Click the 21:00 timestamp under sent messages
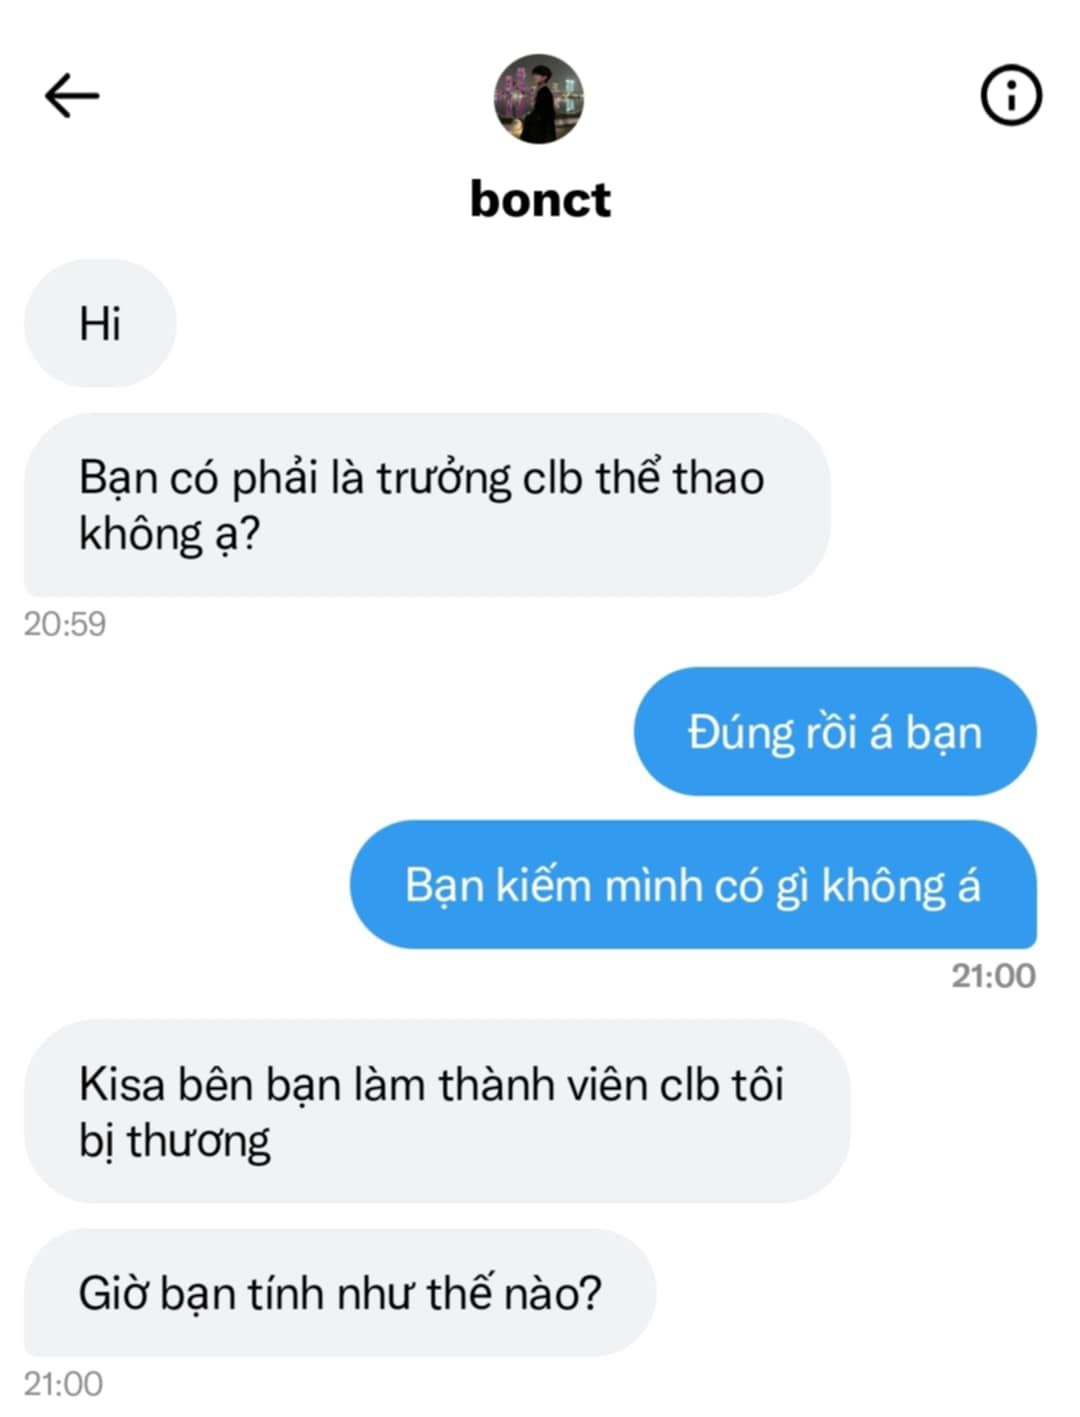1080x1417 pixels. coord(993,976)
